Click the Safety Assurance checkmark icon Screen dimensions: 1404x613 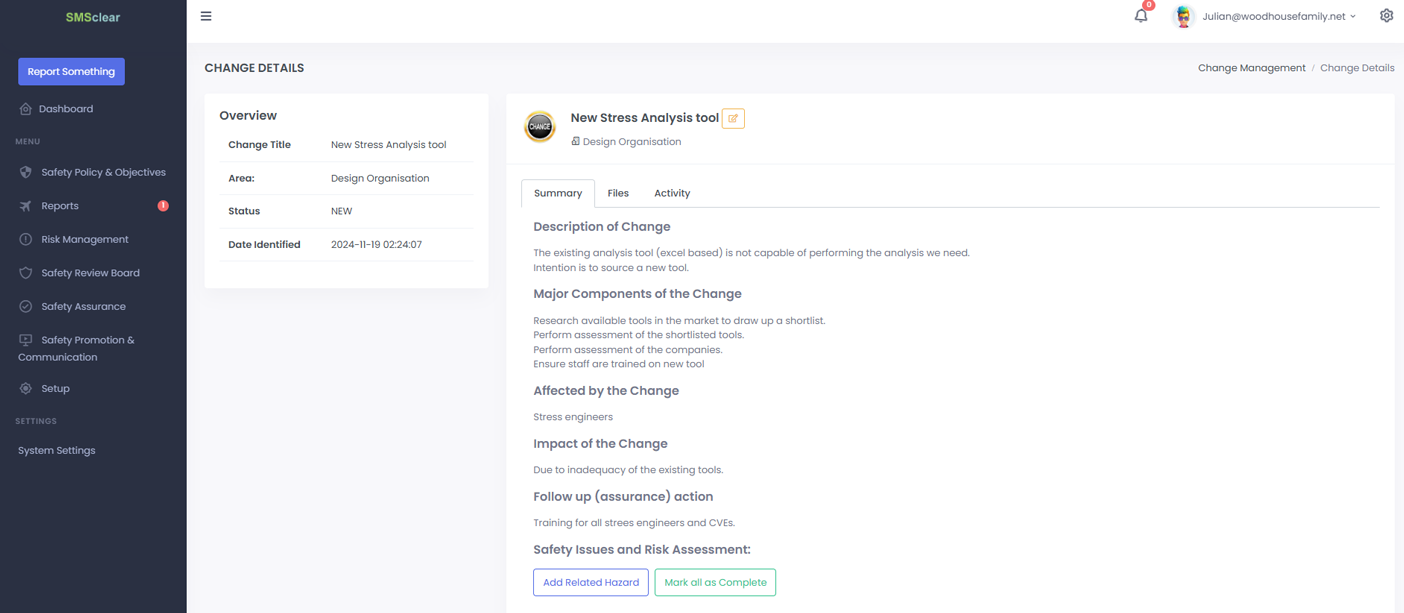pos(26,307)
